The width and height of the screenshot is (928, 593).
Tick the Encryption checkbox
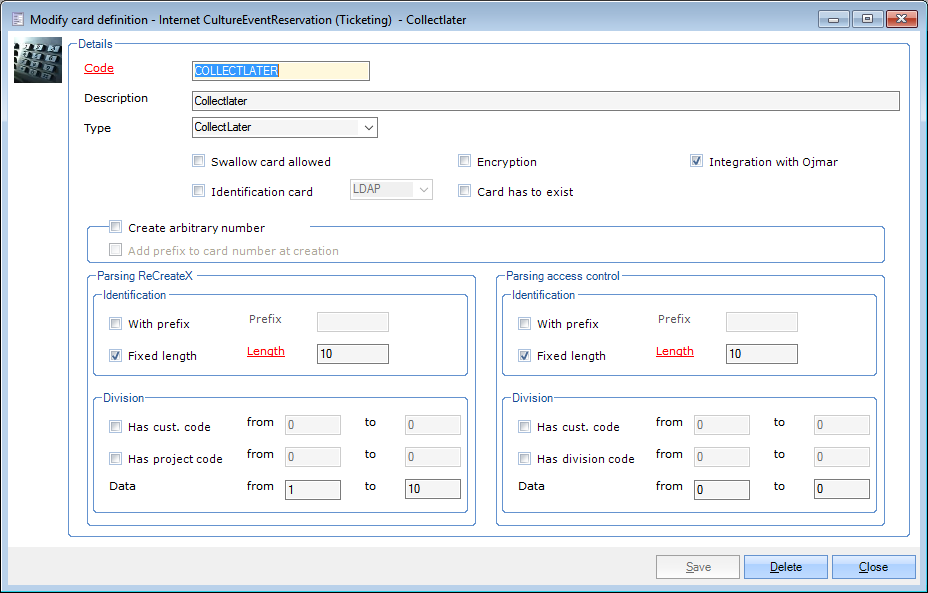(x=465, y=161)
